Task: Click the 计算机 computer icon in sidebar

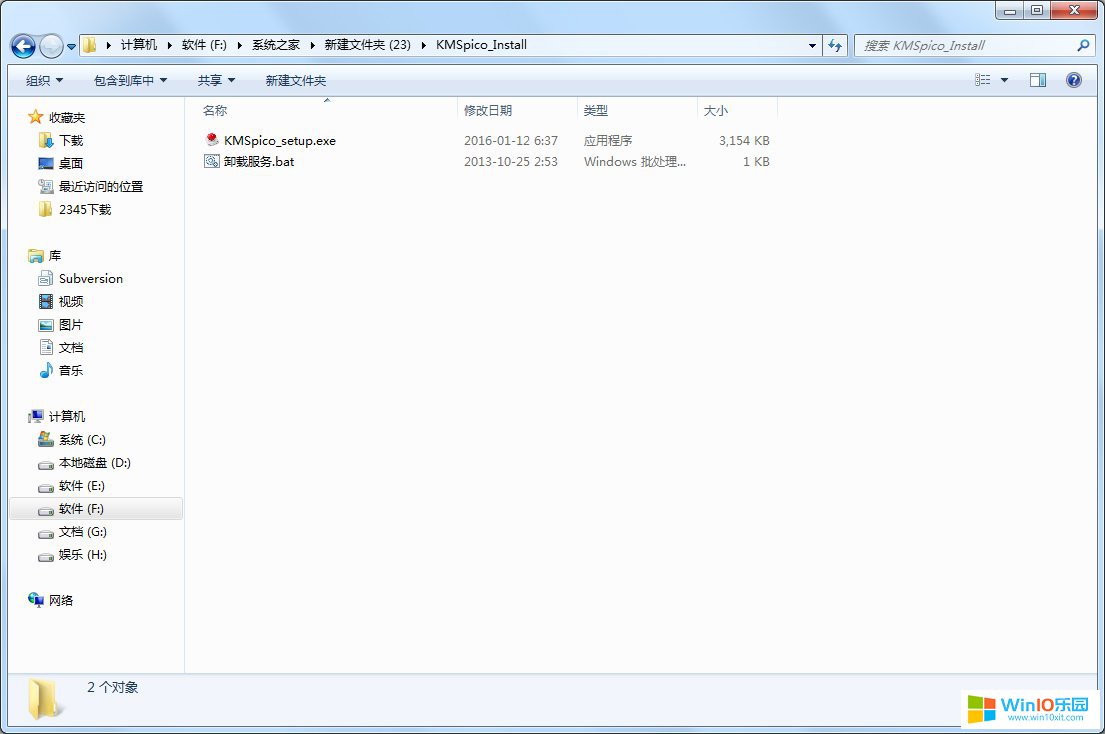Action: (x=35, y=416)
